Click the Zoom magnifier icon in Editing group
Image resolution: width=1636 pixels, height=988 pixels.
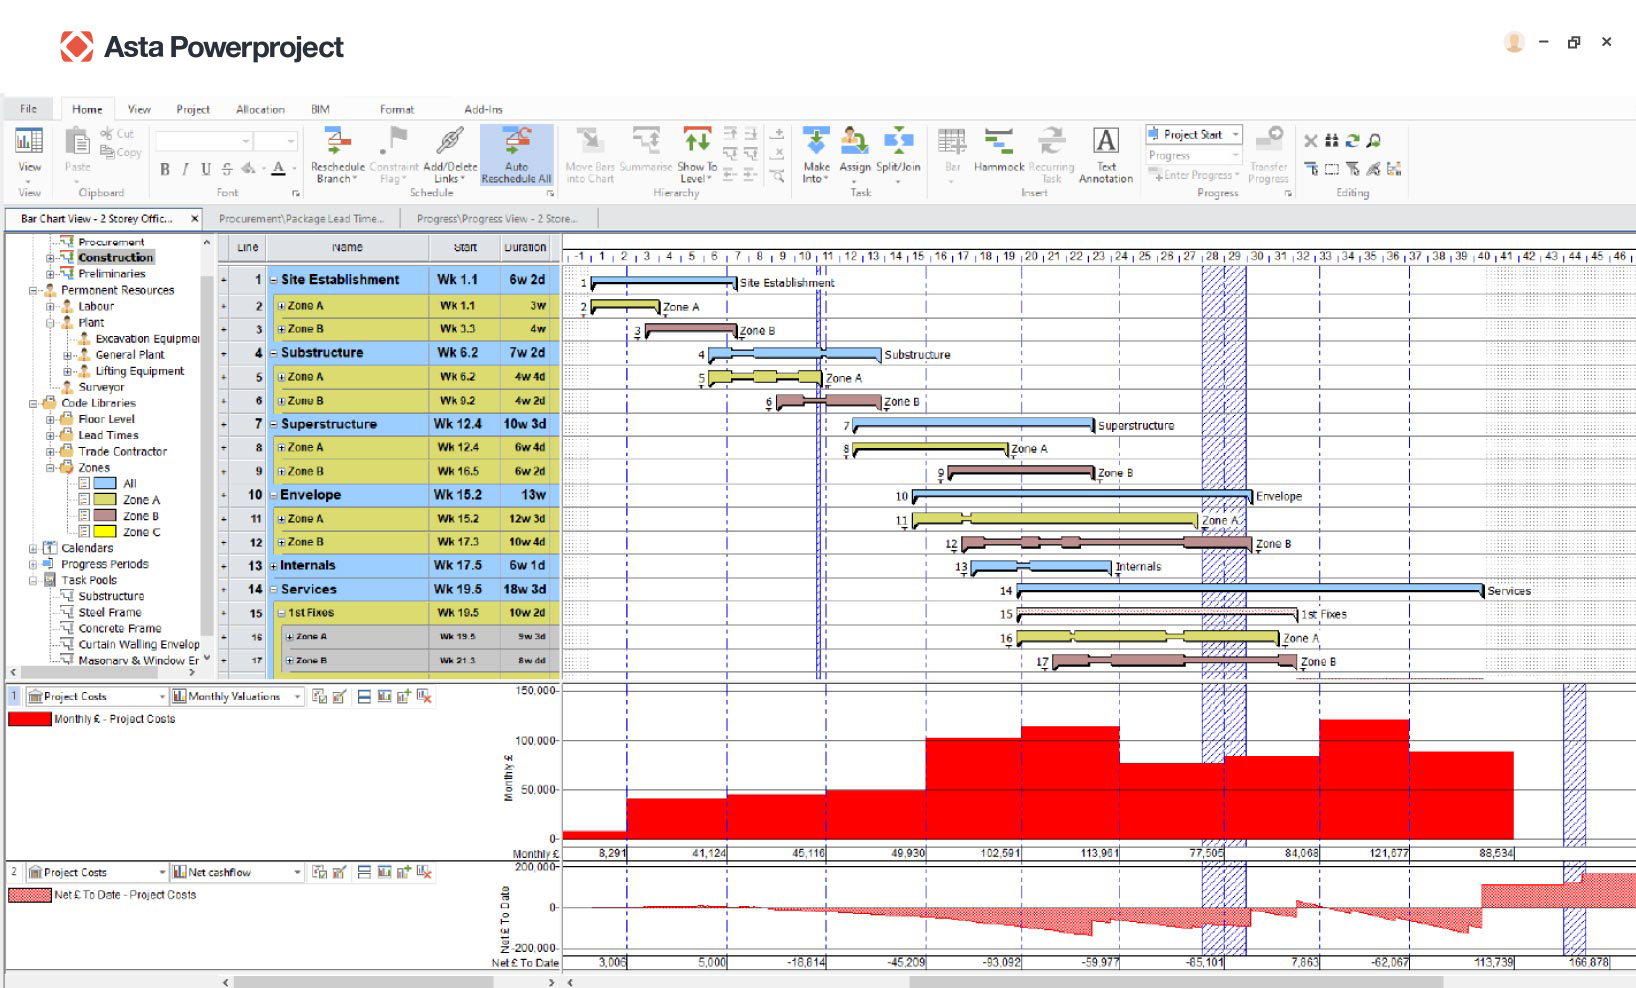[x=1374, y=141]
